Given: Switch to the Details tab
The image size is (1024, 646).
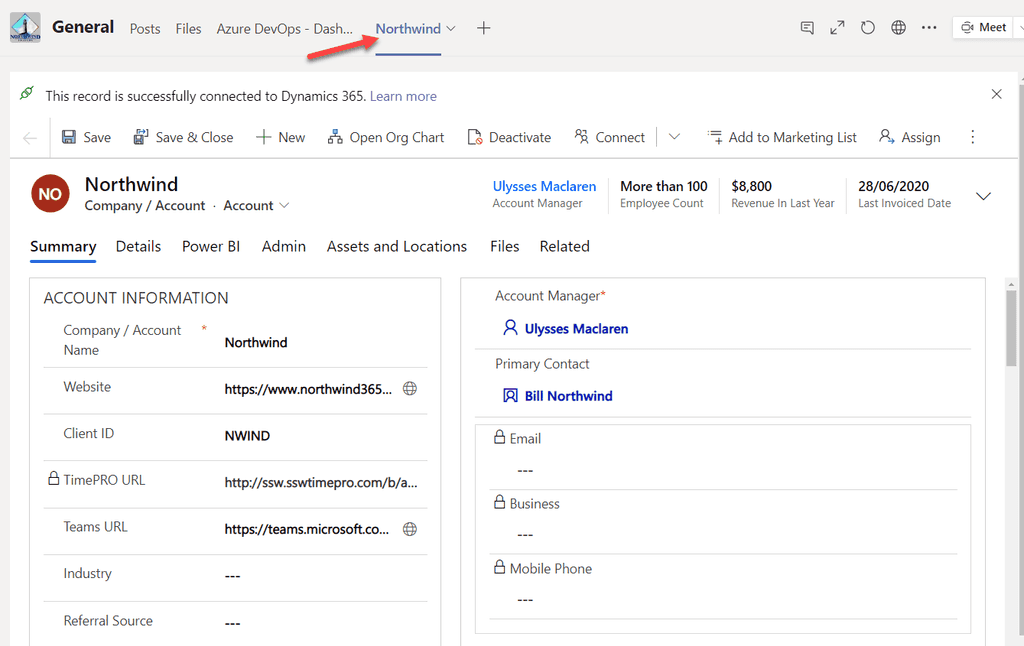Looking at the screenshot, I should coord(138,246).
